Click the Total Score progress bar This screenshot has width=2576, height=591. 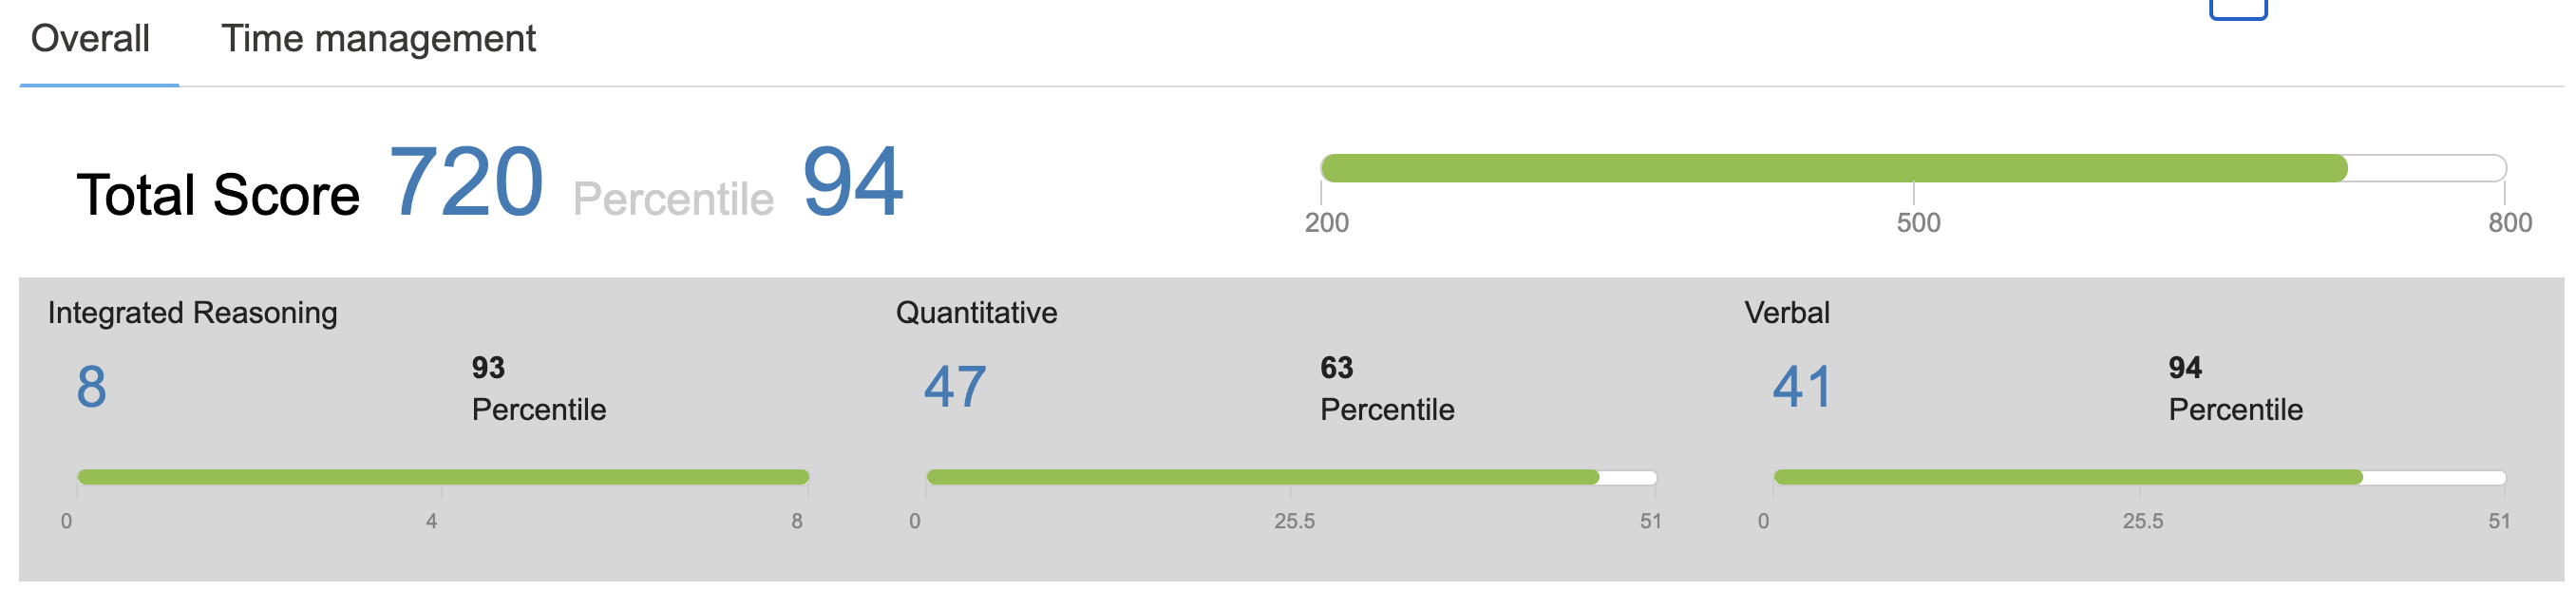(x=1912, y=168)
